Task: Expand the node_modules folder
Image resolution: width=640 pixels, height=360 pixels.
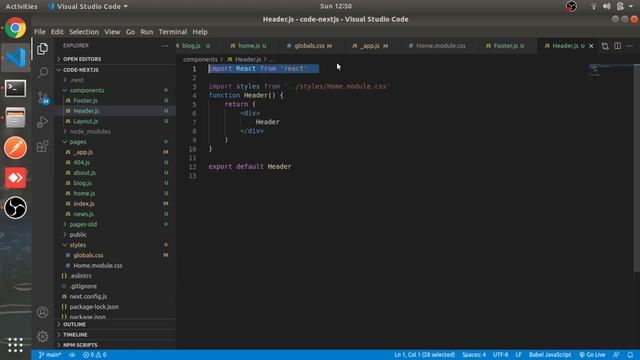Action: pos(116,131)
